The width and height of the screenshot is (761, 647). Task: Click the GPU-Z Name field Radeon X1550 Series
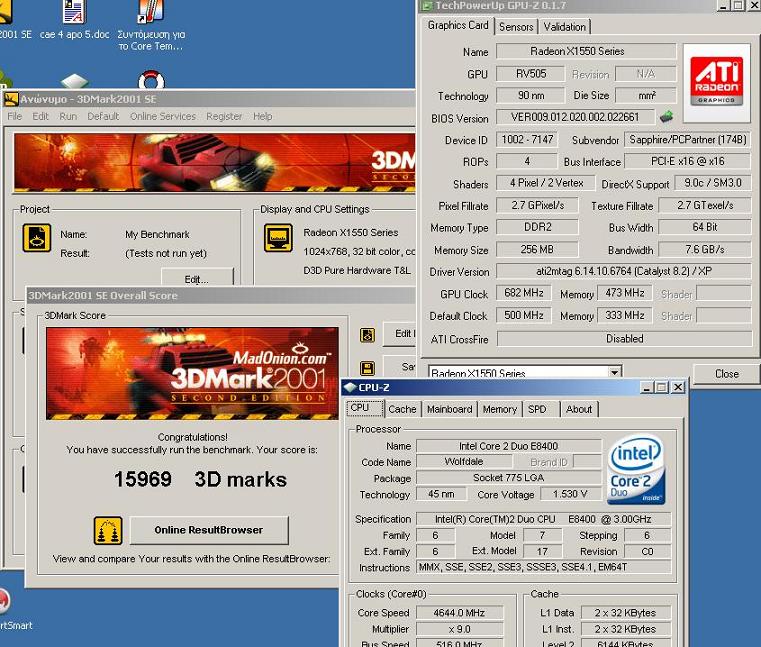(x=586, y=51)
